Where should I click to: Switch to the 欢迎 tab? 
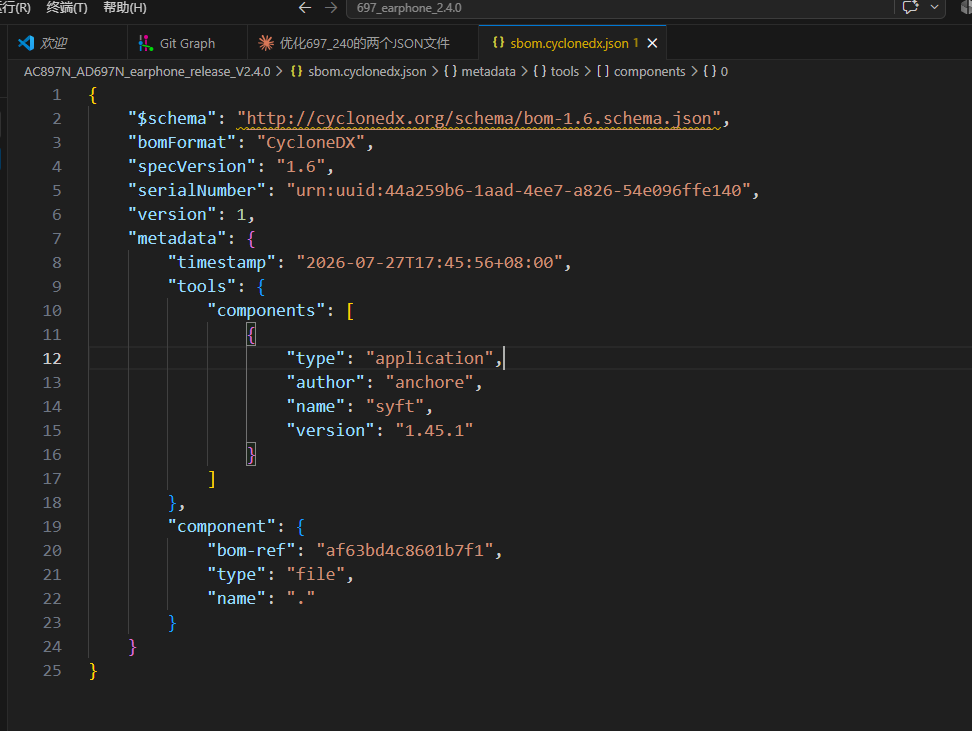(67, 43)
